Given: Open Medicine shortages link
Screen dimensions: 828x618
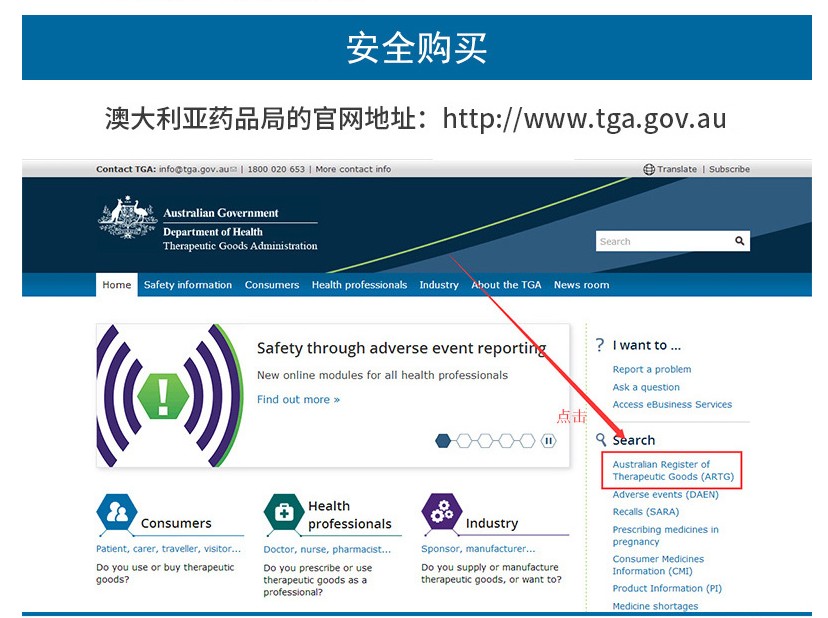Looking at the screenshot, I should tap(655, 606).
